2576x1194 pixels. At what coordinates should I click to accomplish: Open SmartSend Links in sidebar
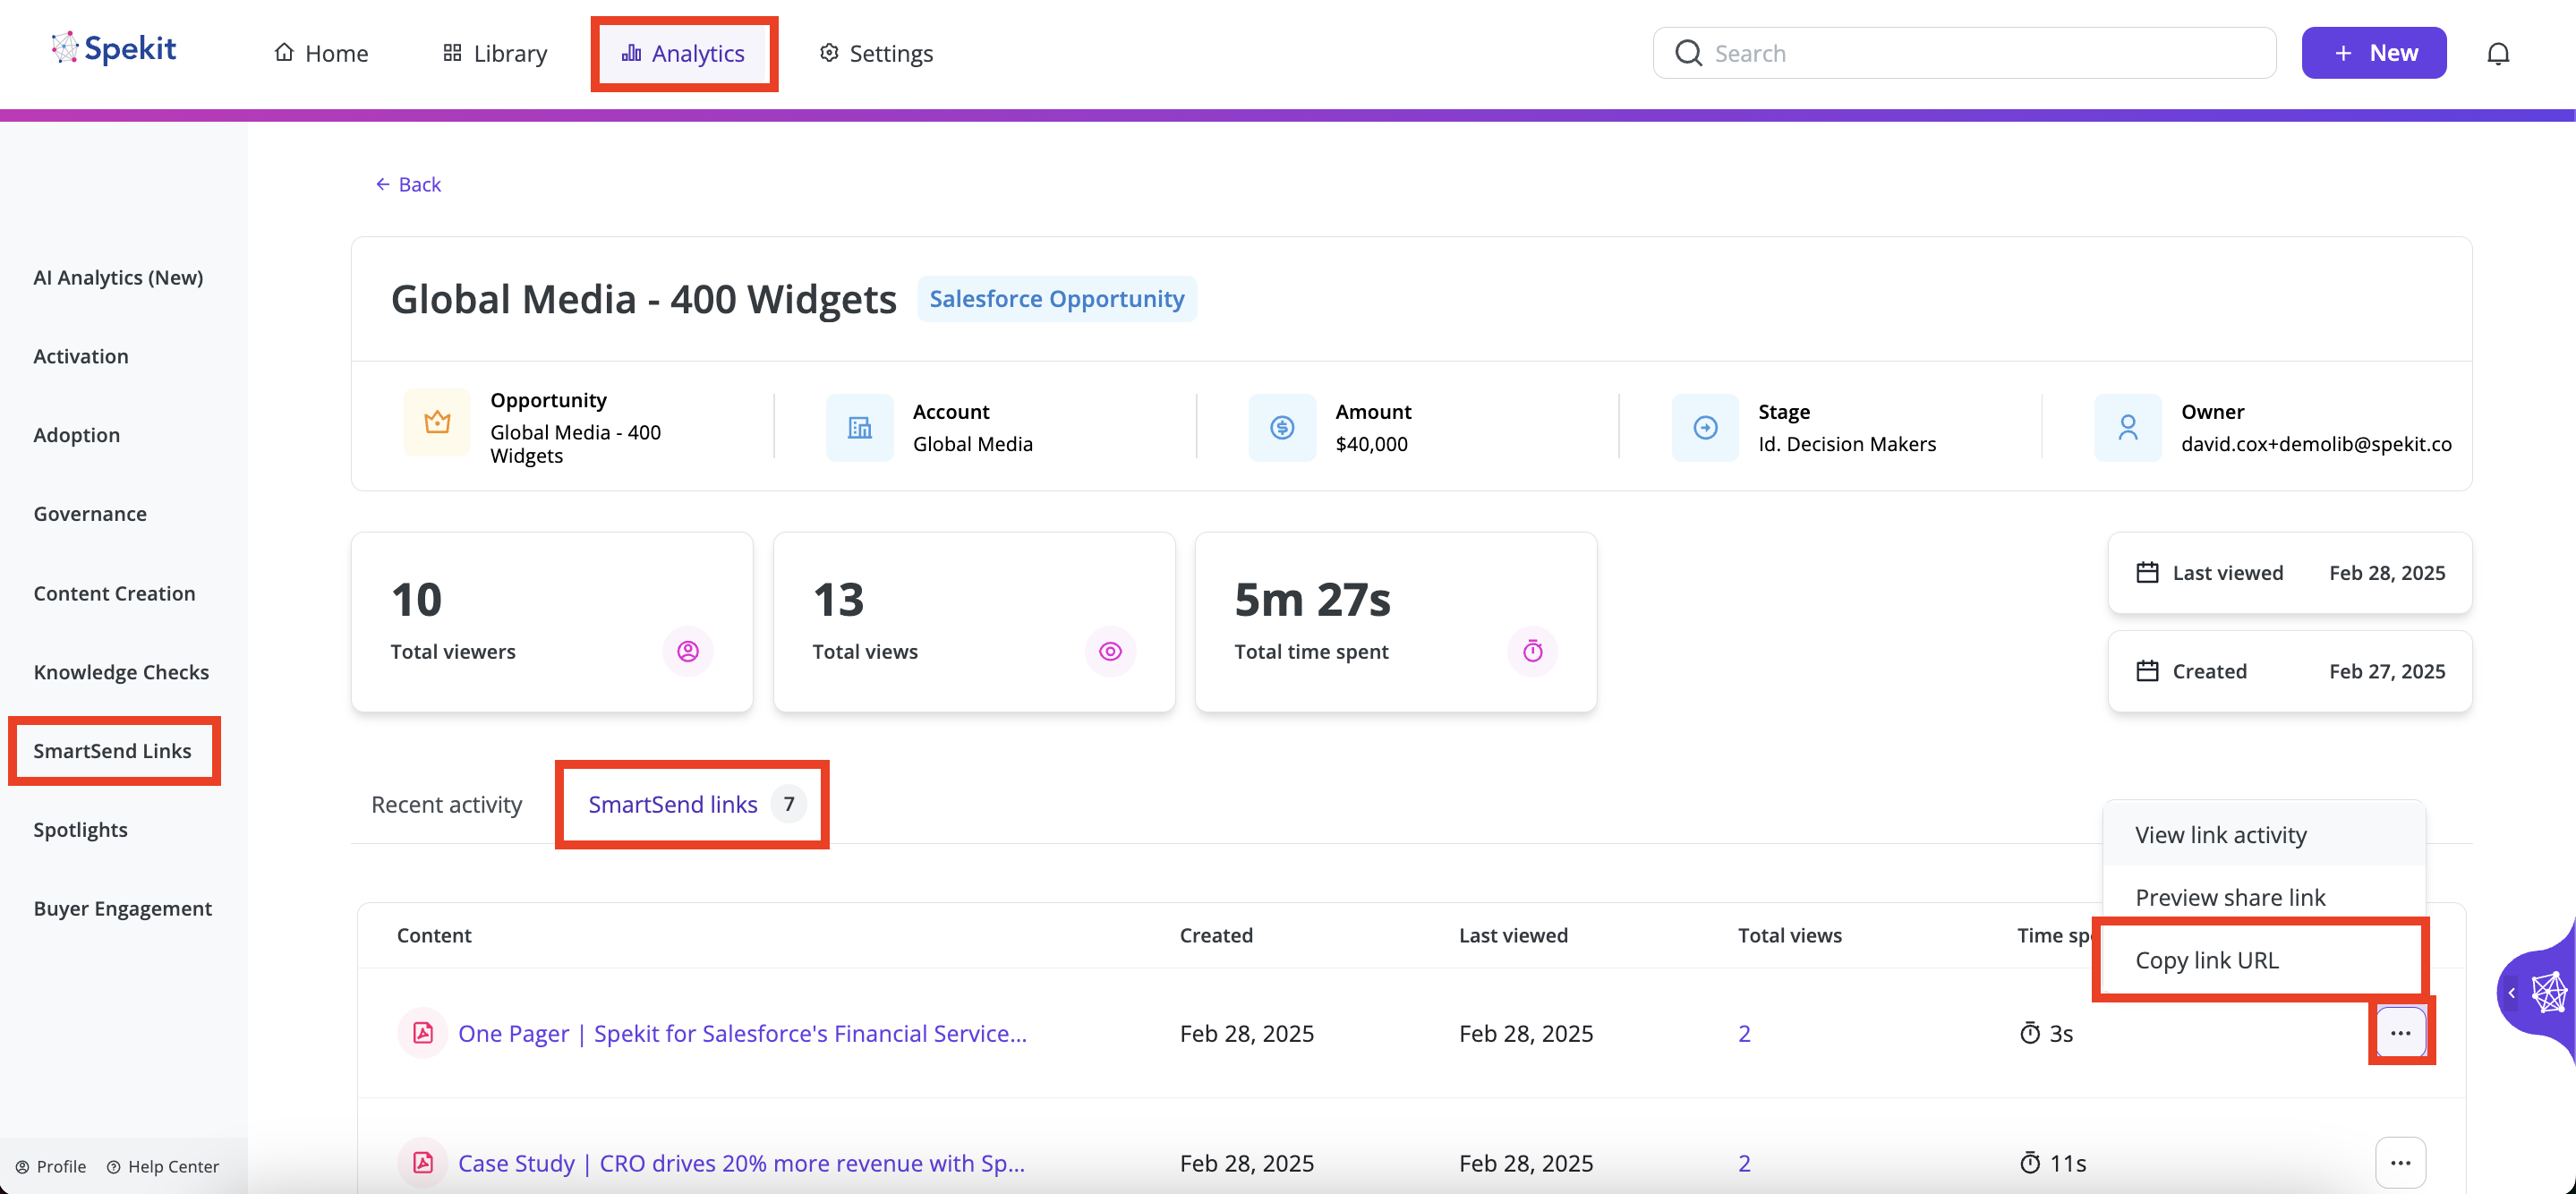[112, 751]
